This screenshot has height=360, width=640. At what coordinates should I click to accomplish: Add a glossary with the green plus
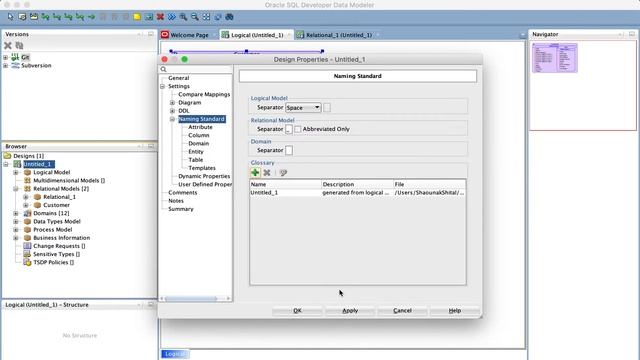coord(255,173)
